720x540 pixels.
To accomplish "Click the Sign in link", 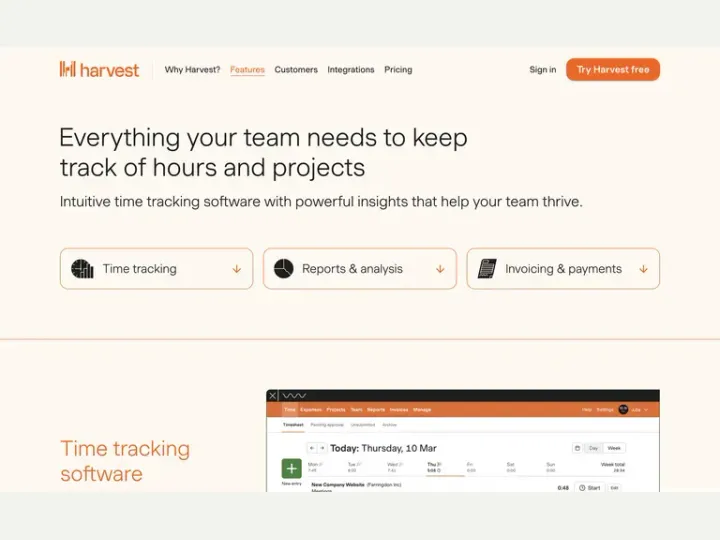I will pyautogui.click(x=543, y=69).
